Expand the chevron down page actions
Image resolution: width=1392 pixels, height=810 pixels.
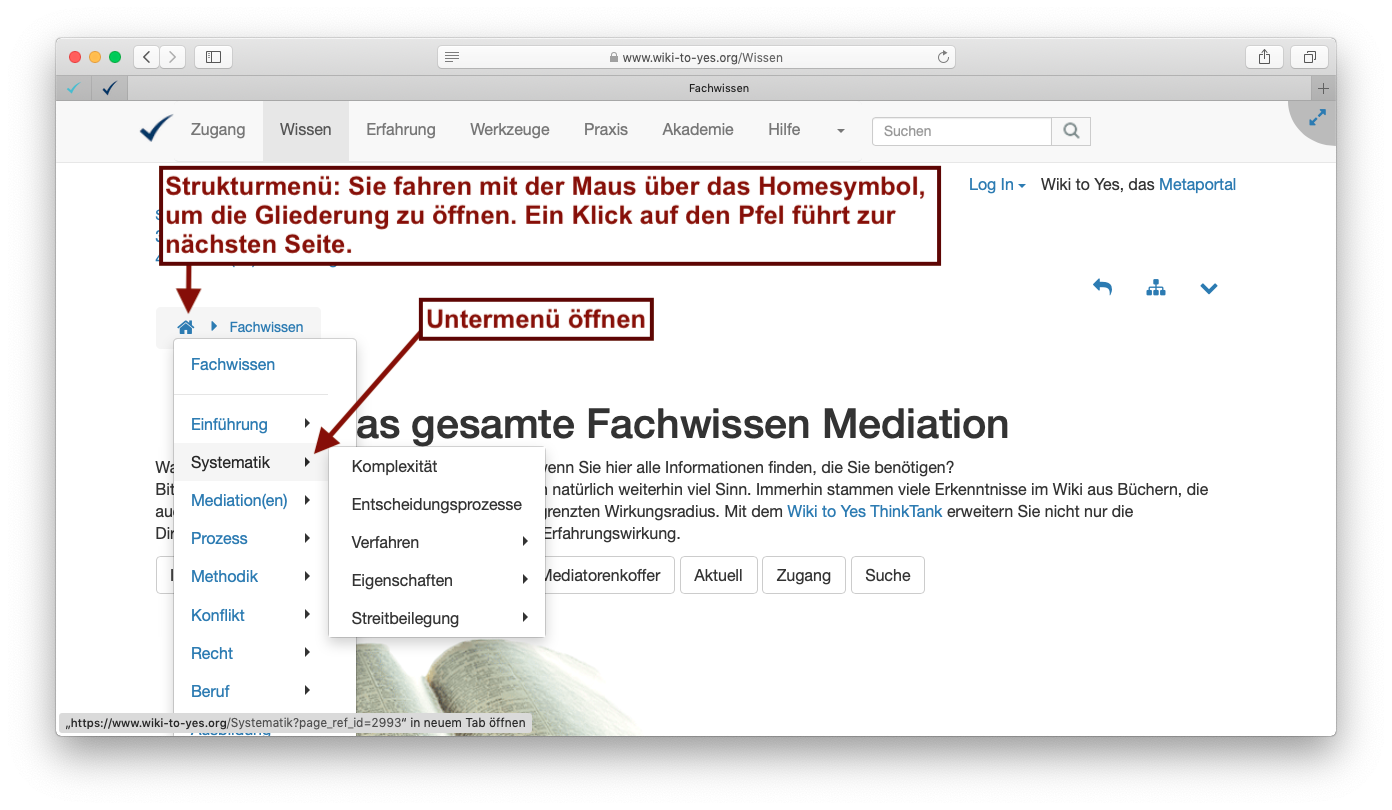click(1209, 289)
